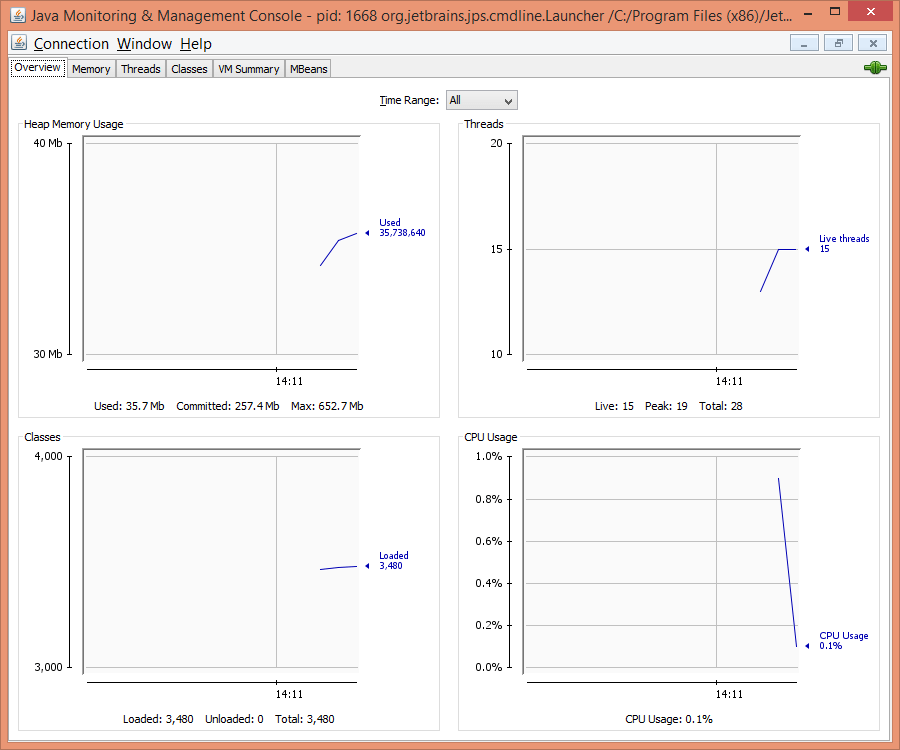Click the 14:11 label under Heap chart
This screenshot has width=900, height=750.
pyautogui.click(x=289, y=381)
